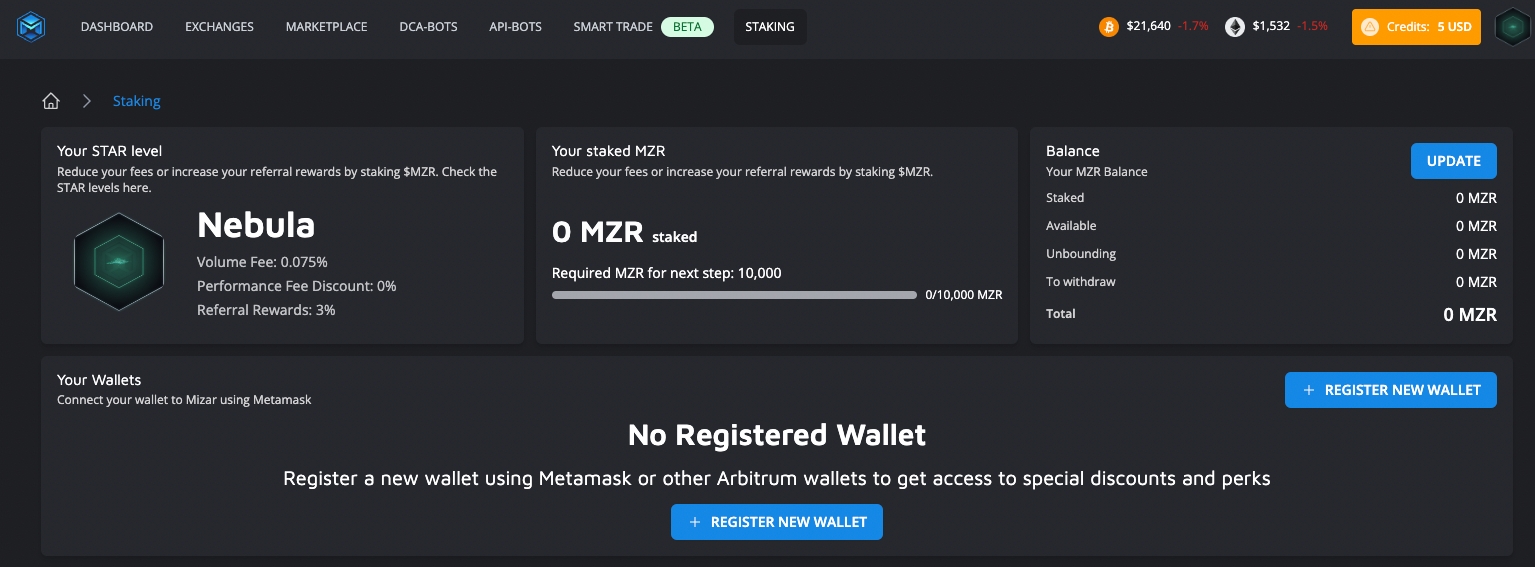Image resolution: width=1535 pixels, height=567 pixels.
Task: Click the staked MZR progress bar
Action: click(x=734, y=295)
